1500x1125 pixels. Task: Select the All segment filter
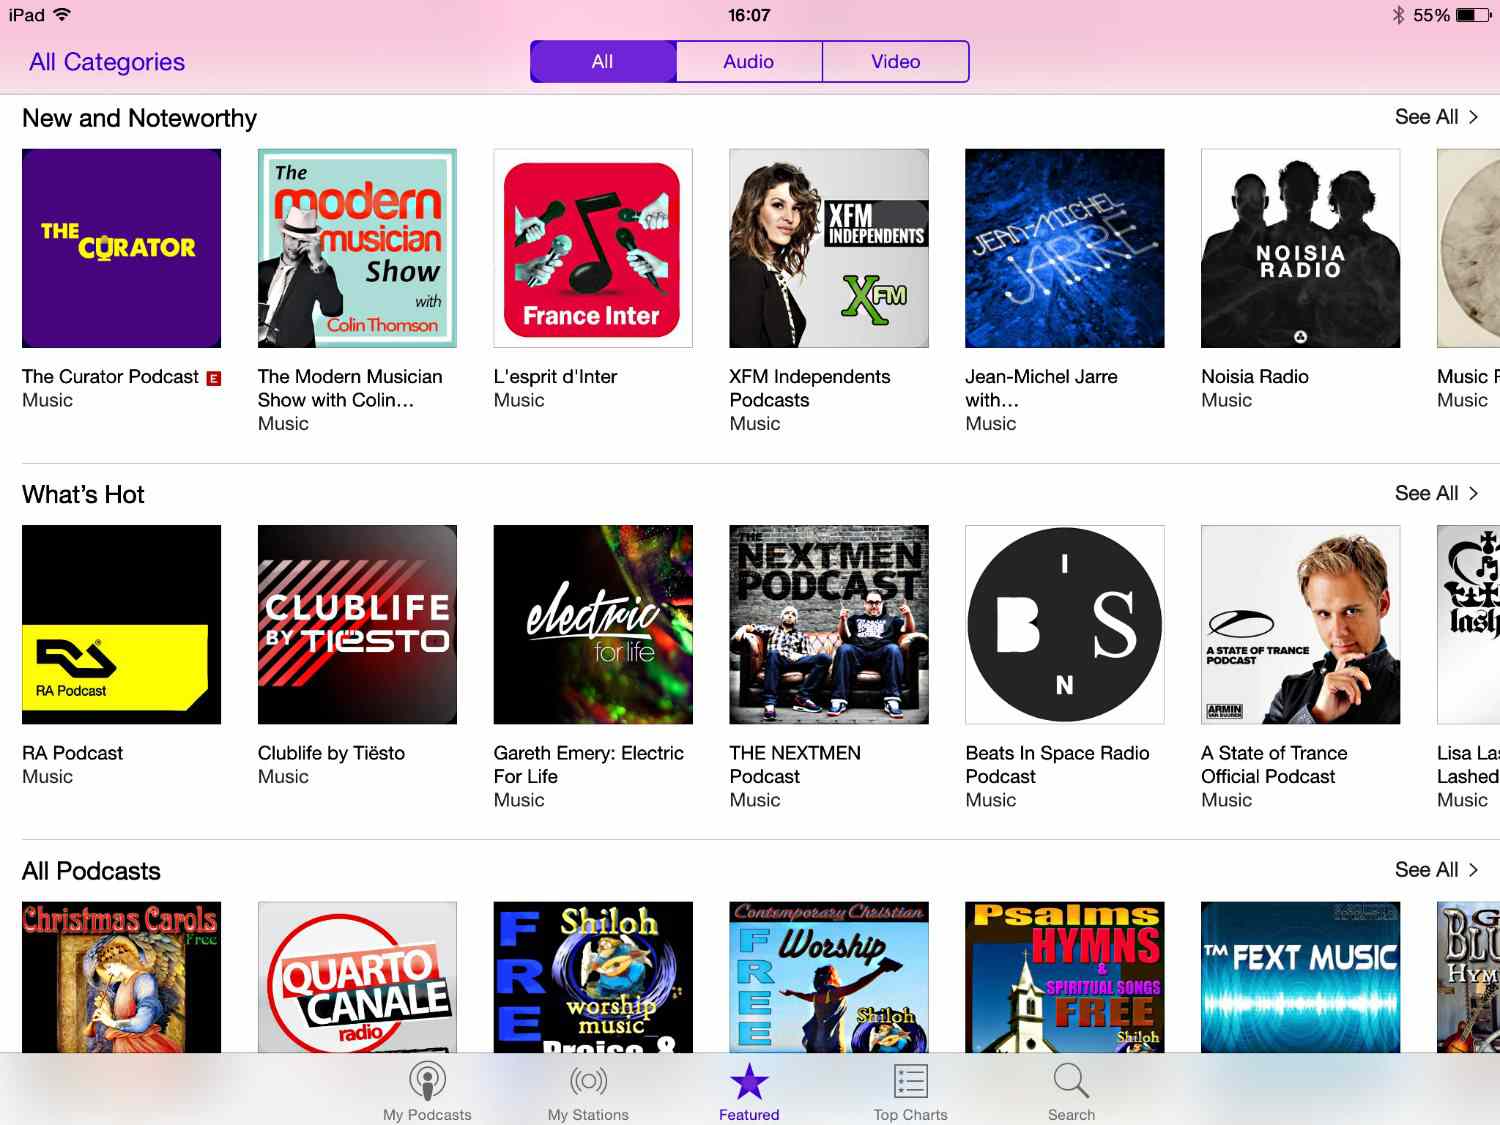tap(603, 62)
